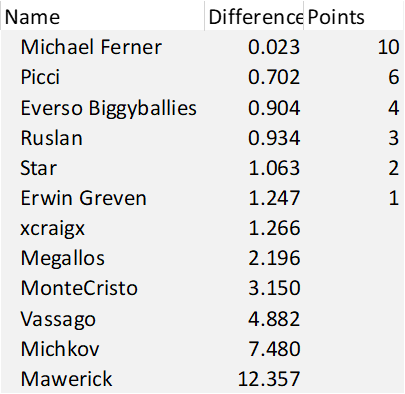Image resolution: width=405 pixels, height=394 pixels.
Task: Click the Ruslan name cell
Action: [103, 137]
